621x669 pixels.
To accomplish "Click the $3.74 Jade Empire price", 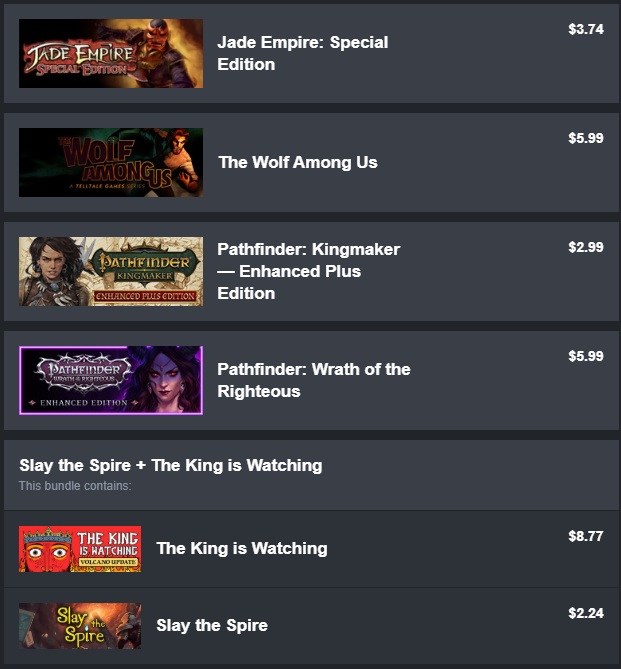I will click(x=586, y=29).
